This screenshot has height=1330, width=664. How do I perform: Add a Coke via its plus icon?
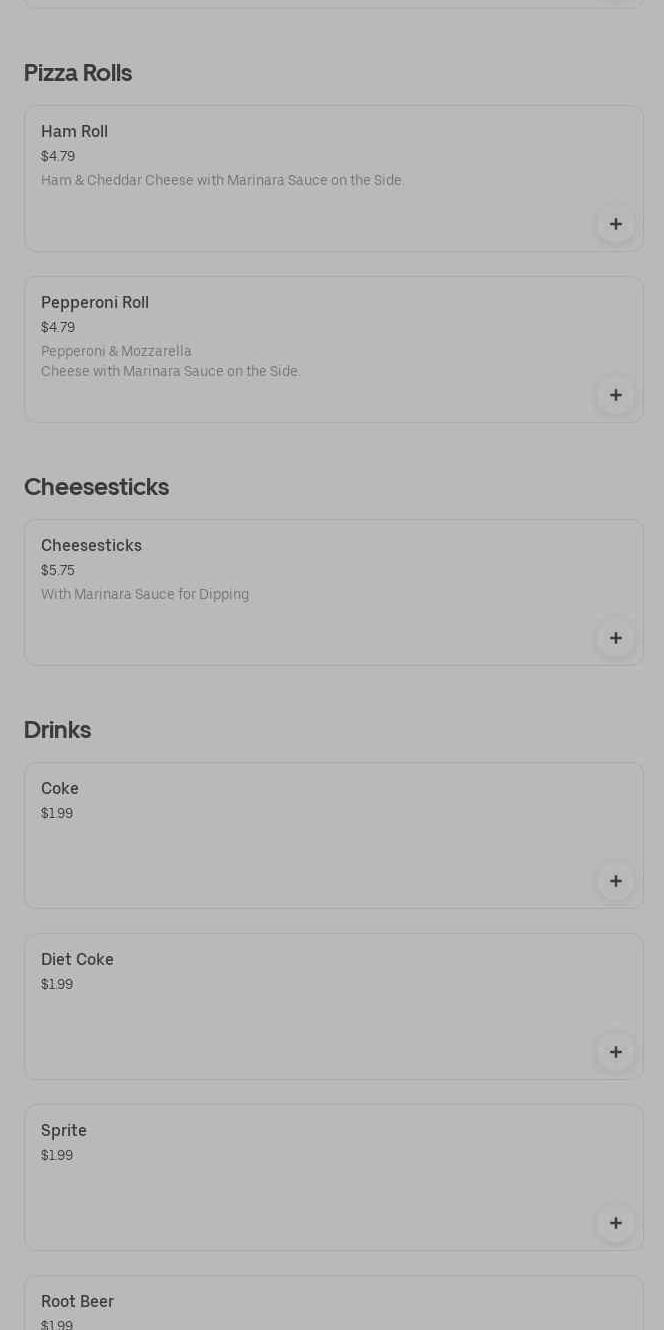(x=615, y=881)
